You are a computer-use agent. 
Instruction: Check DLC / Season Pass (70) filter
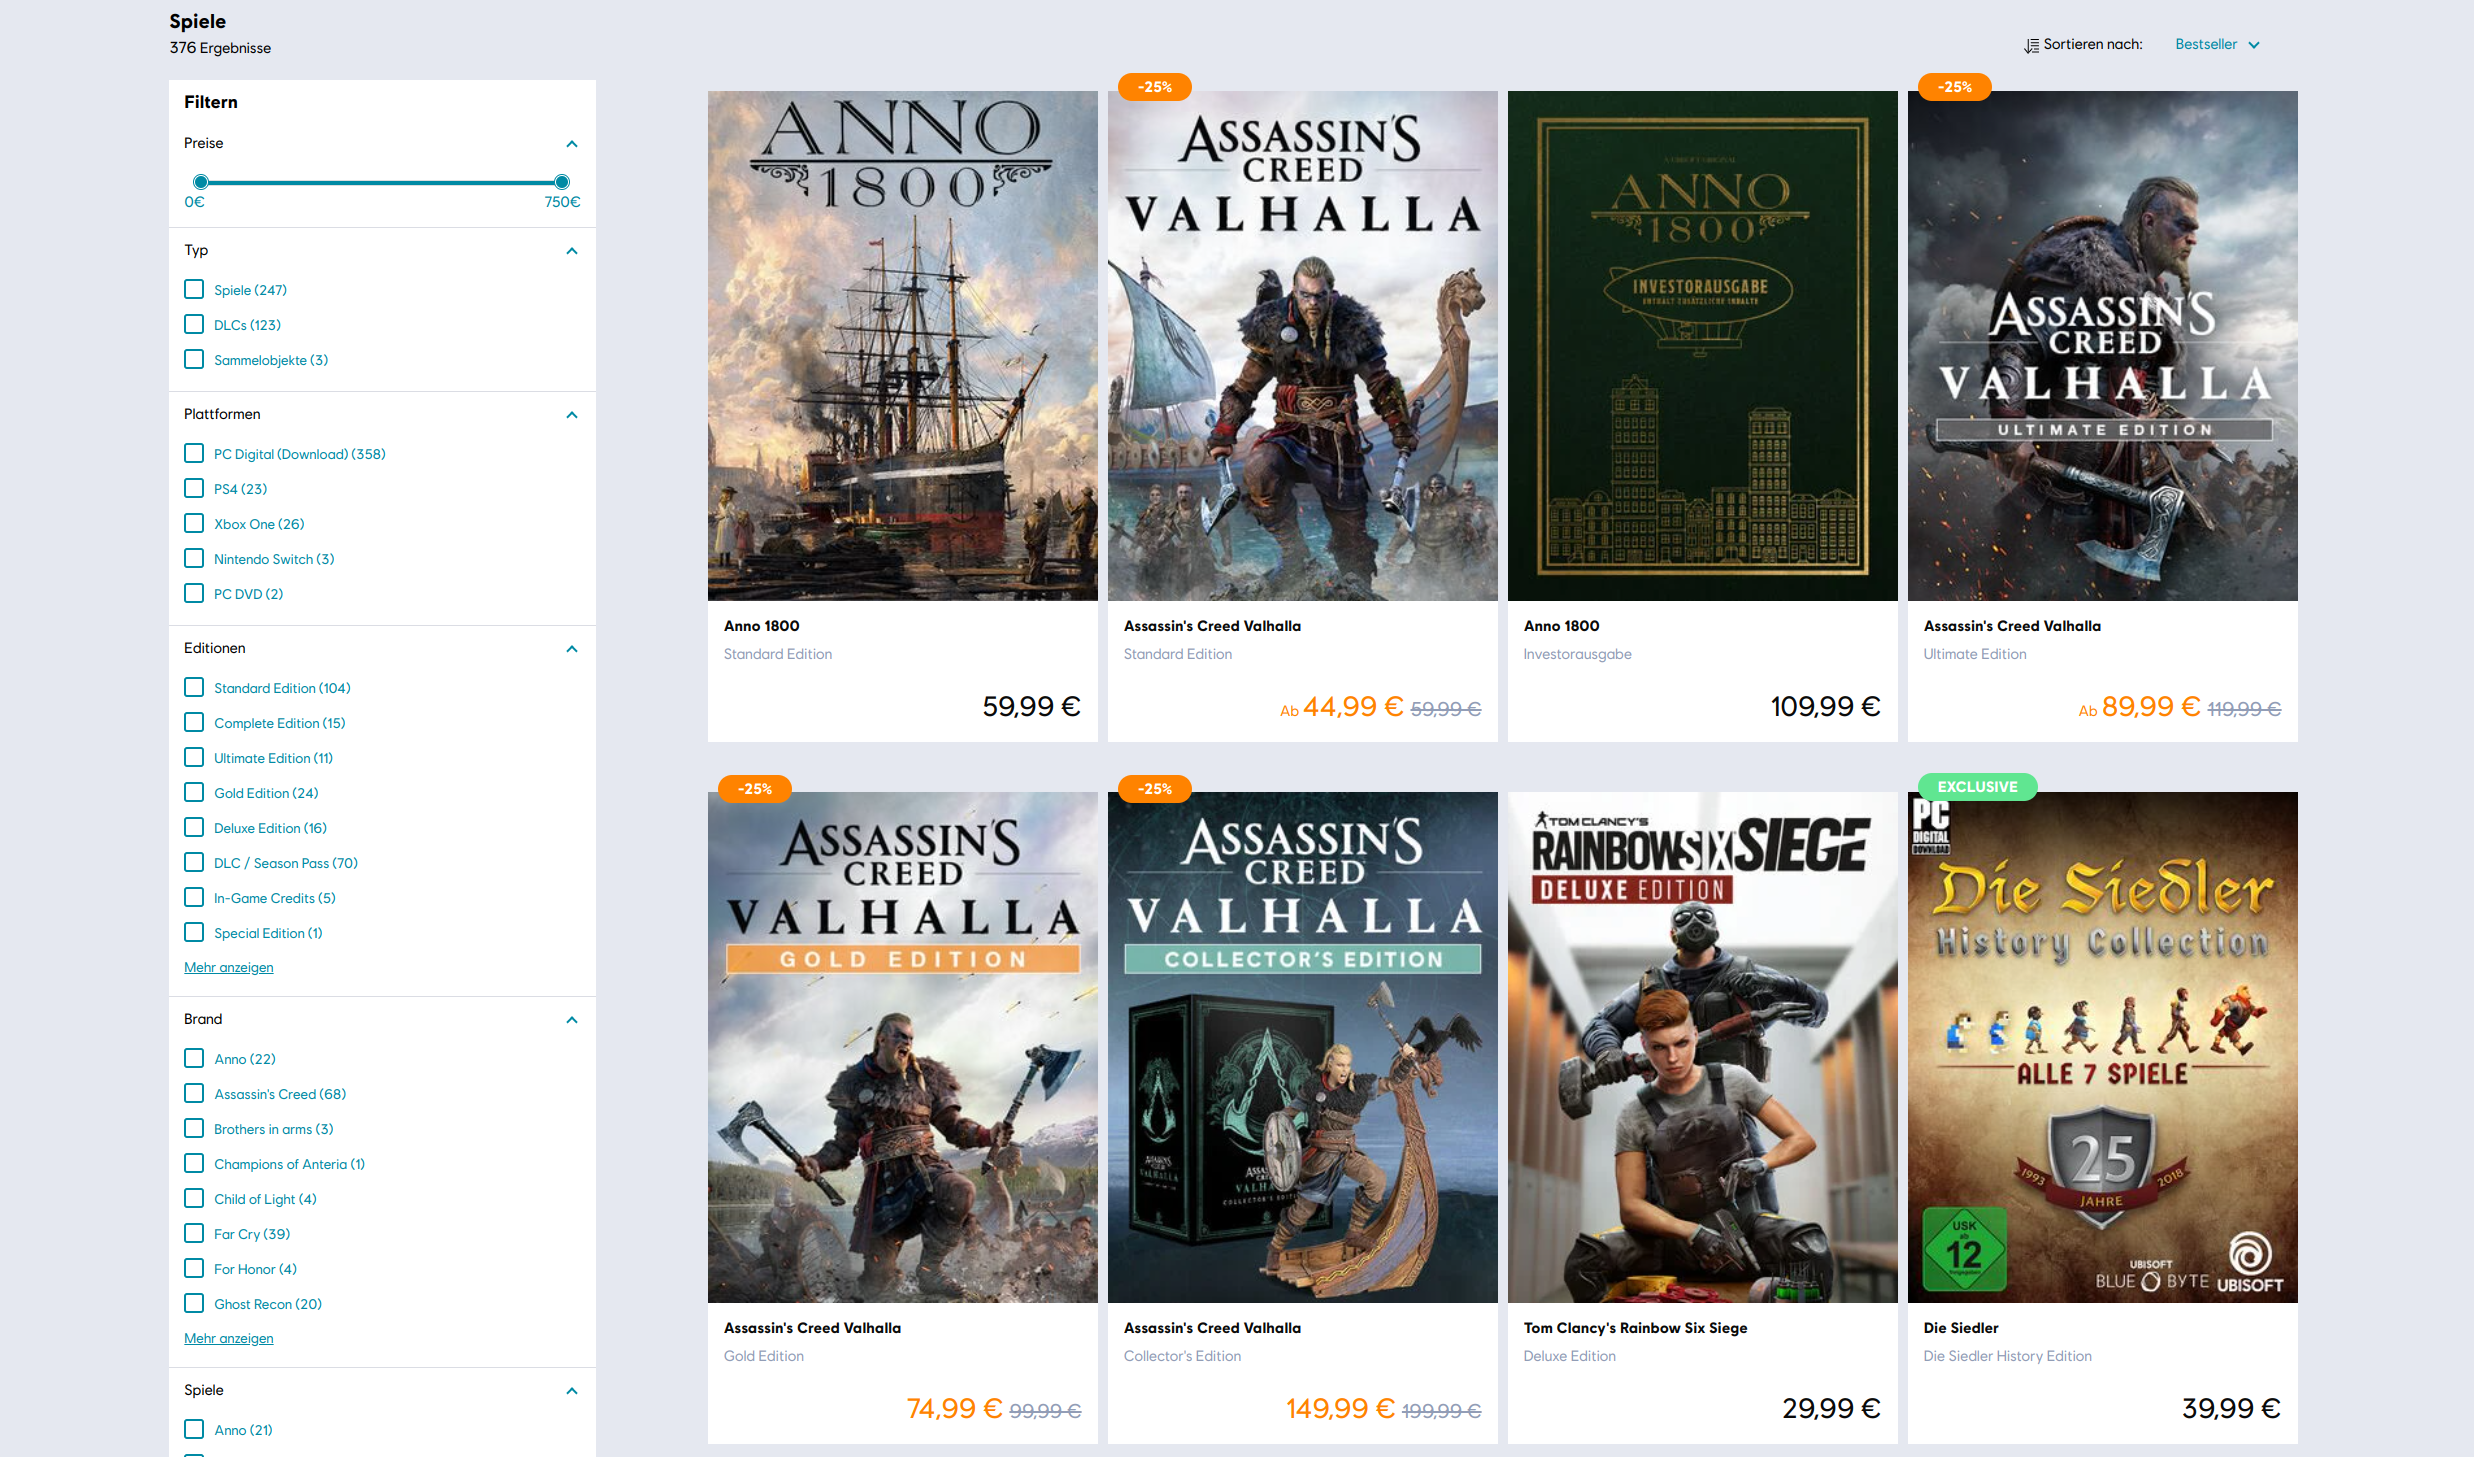(x=194, y=862)
